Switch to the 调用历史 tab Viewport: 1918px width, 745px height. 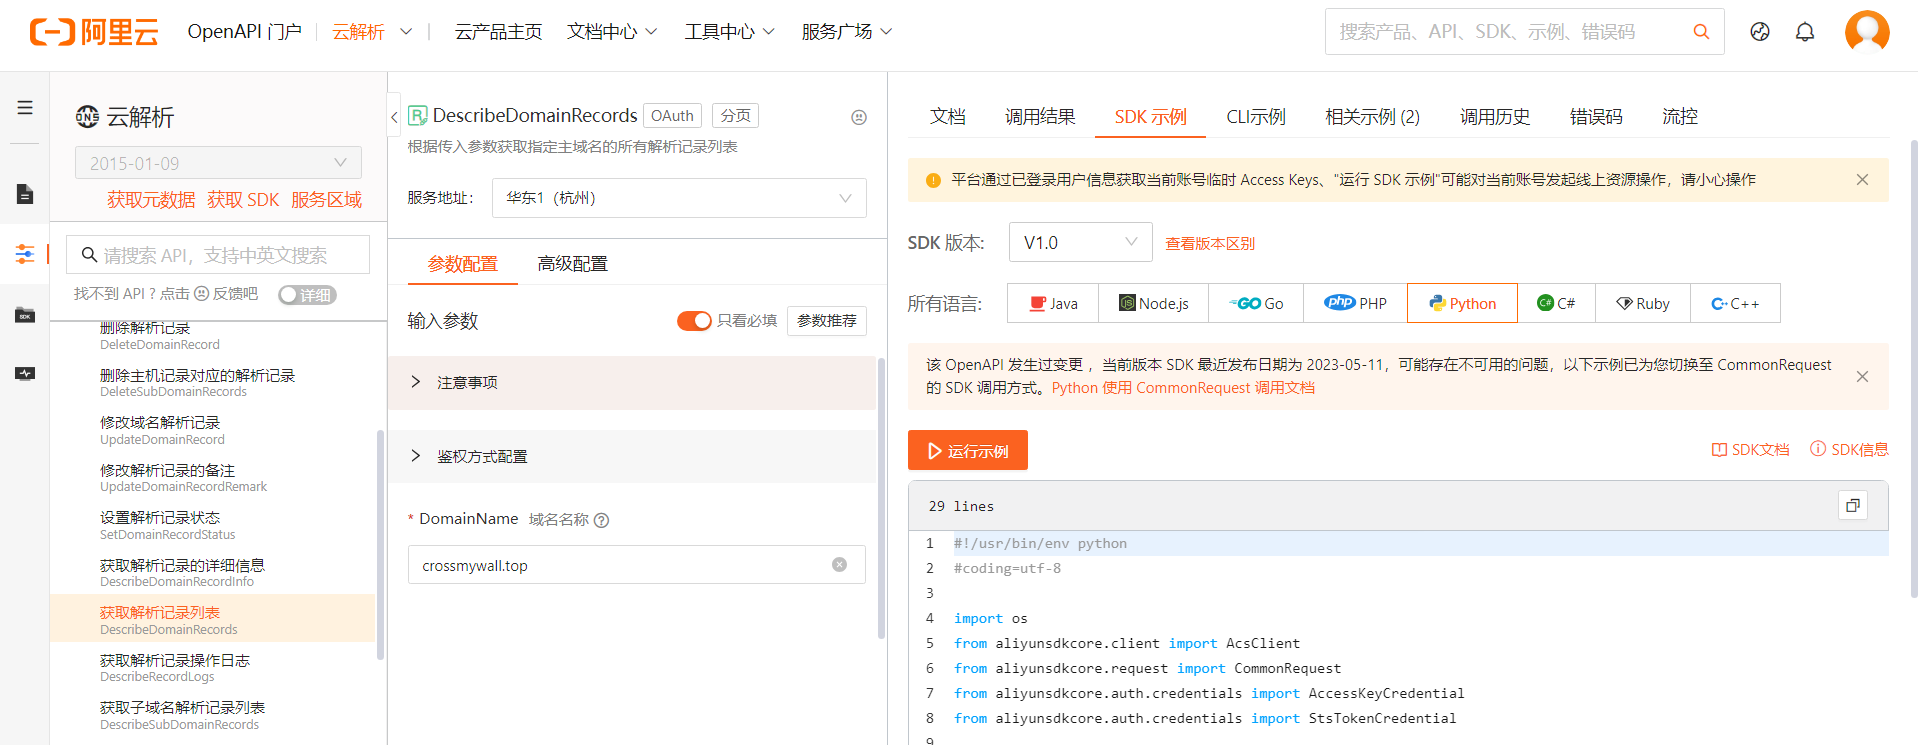[1495, 117]
